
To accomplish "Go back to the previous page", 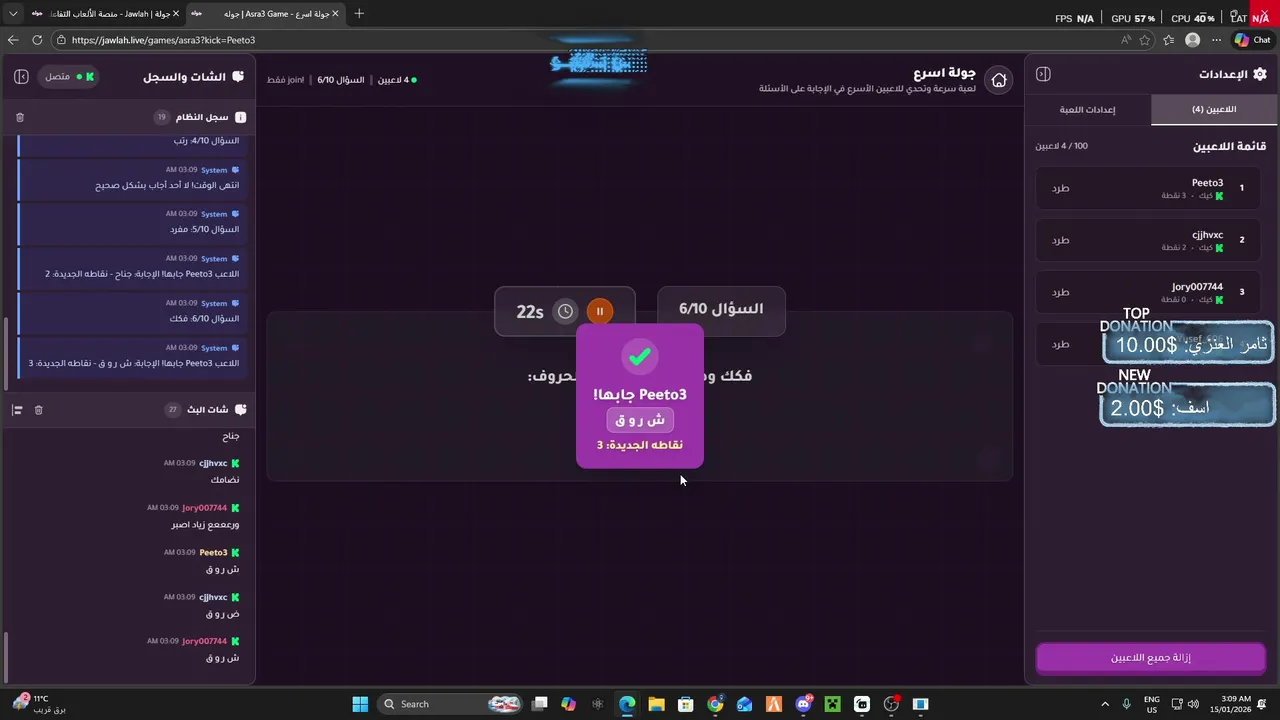I will (x=13, y=40).
